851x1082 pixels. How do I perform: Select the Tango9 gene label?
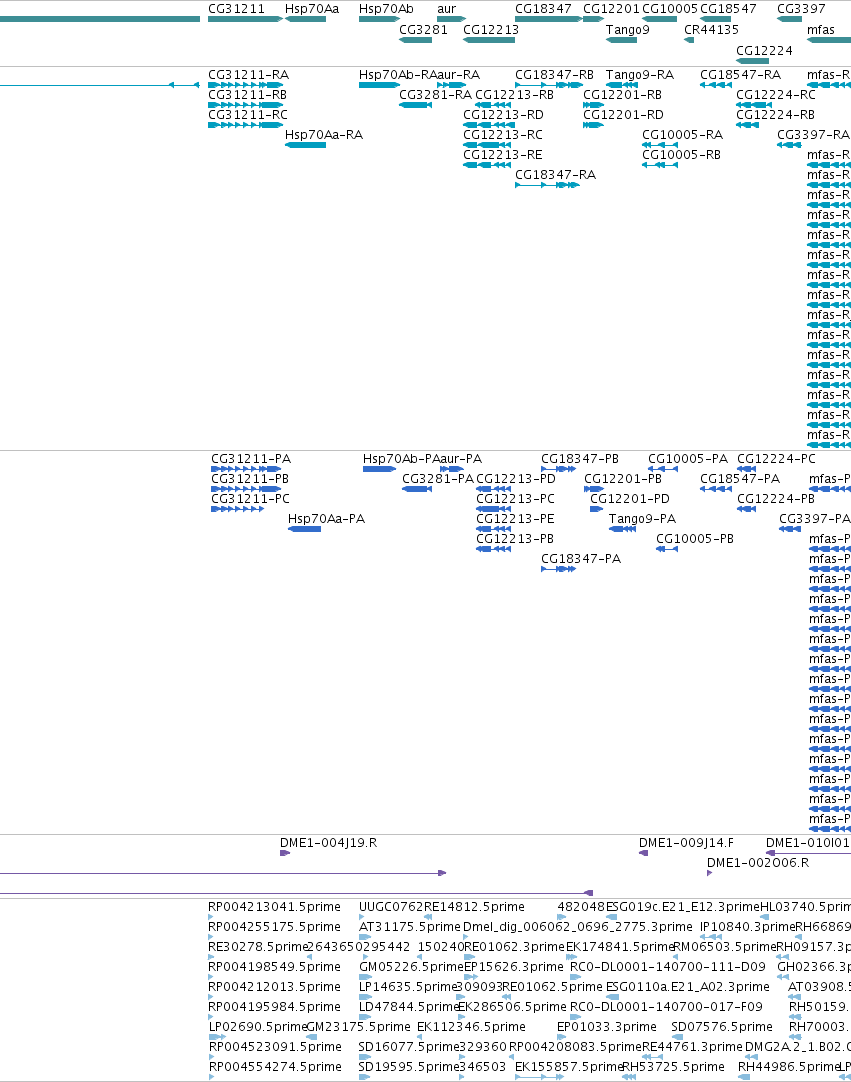627,30
